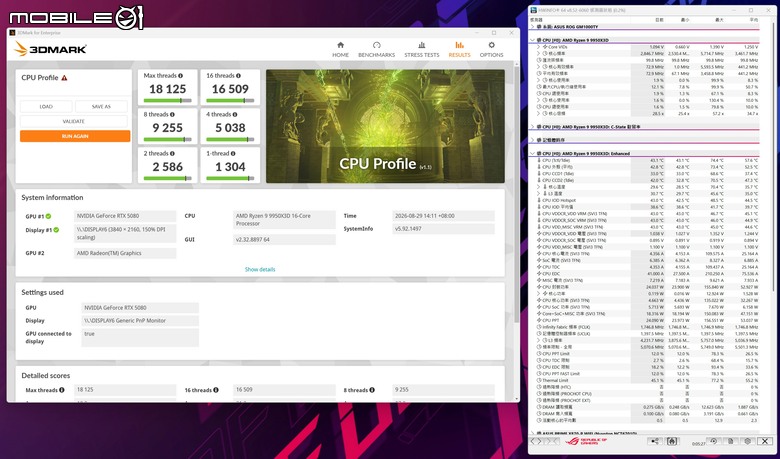Click the X button in HWiNFO bottom toolbar
Image resolution: width=780 pixels, height=459 pixels.
765,441
